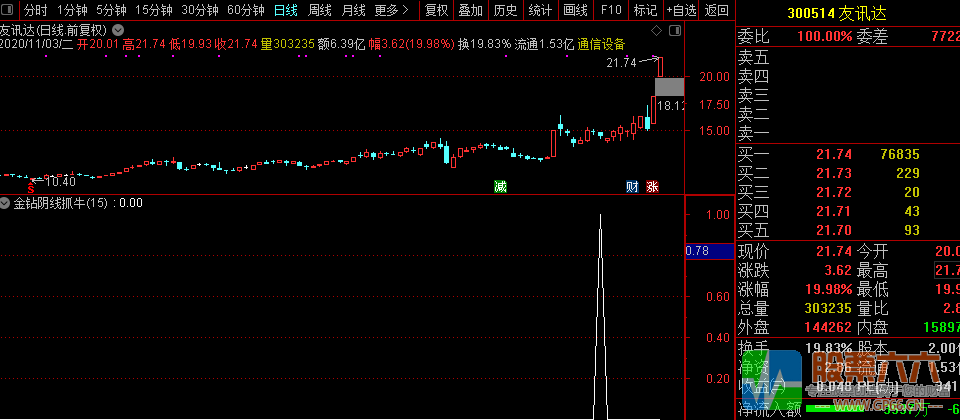Click the date 2020/11/03/二
960x420 pixels.
click(37, 43)
